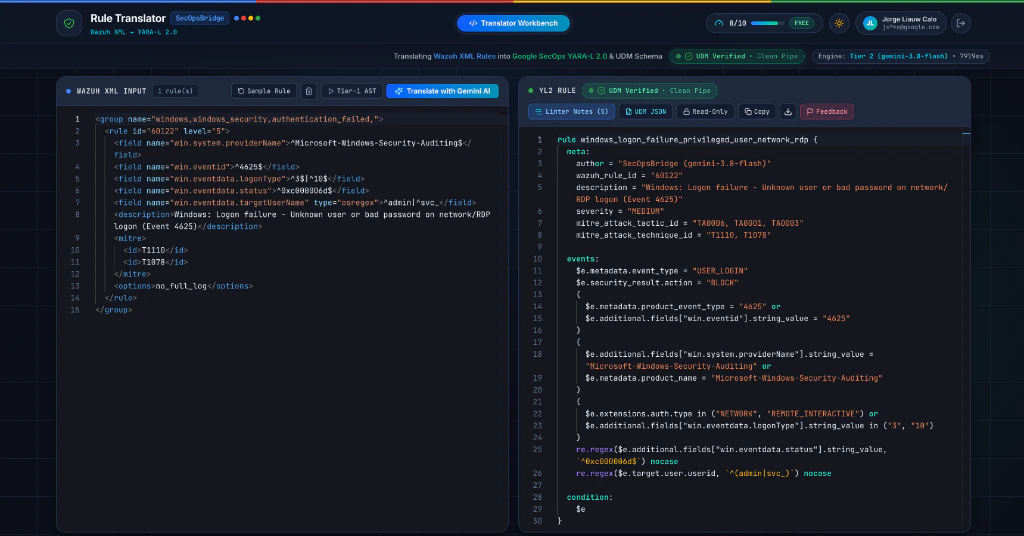The image size is (1024, 536).
Task: Run the Tier-1 AST button
Action: click(352, 91)
